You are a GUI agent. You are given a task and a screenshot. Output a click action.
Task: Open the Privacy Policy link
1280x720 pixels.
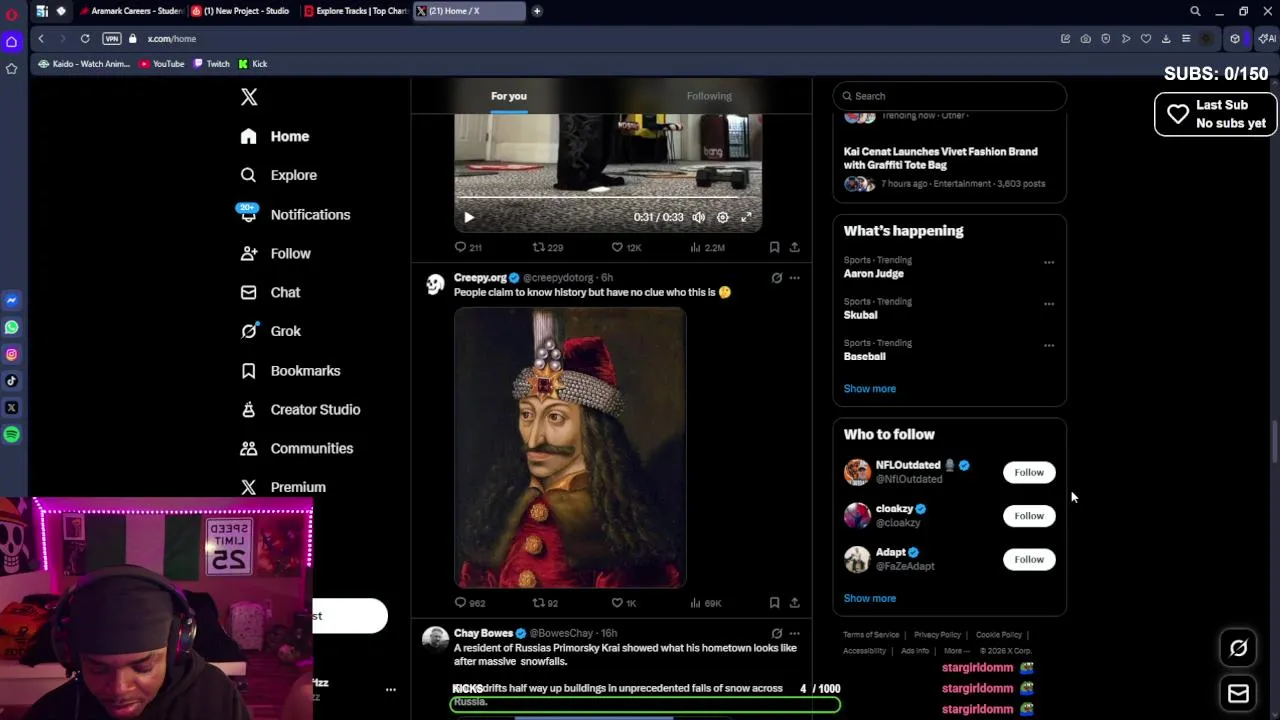click(x=937, y=635)
